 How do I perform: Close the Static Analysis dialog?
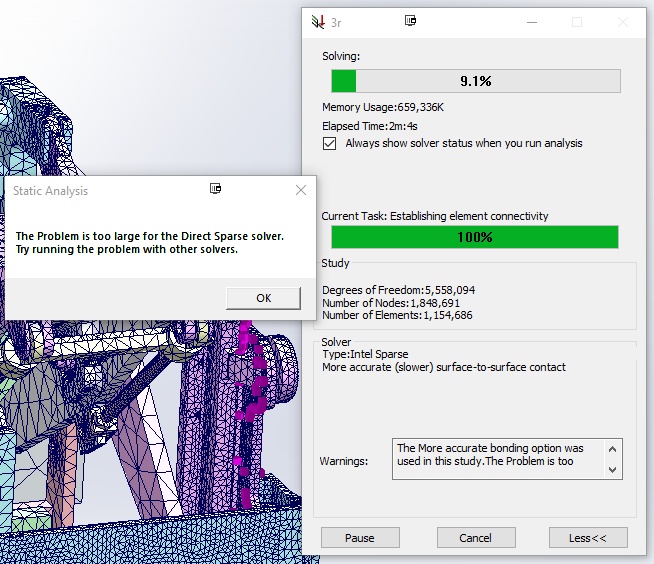(301, 190)
